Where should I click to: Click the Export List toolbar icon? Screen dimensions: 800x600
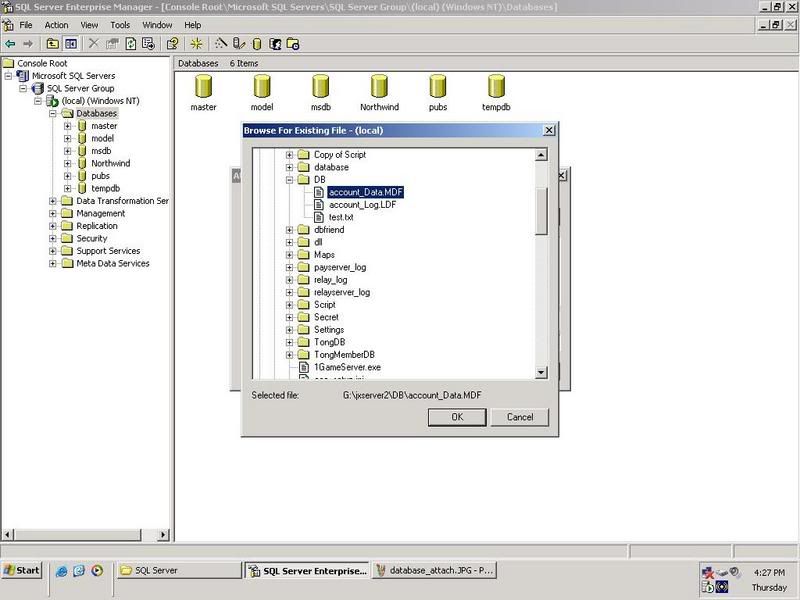[148, 44]
